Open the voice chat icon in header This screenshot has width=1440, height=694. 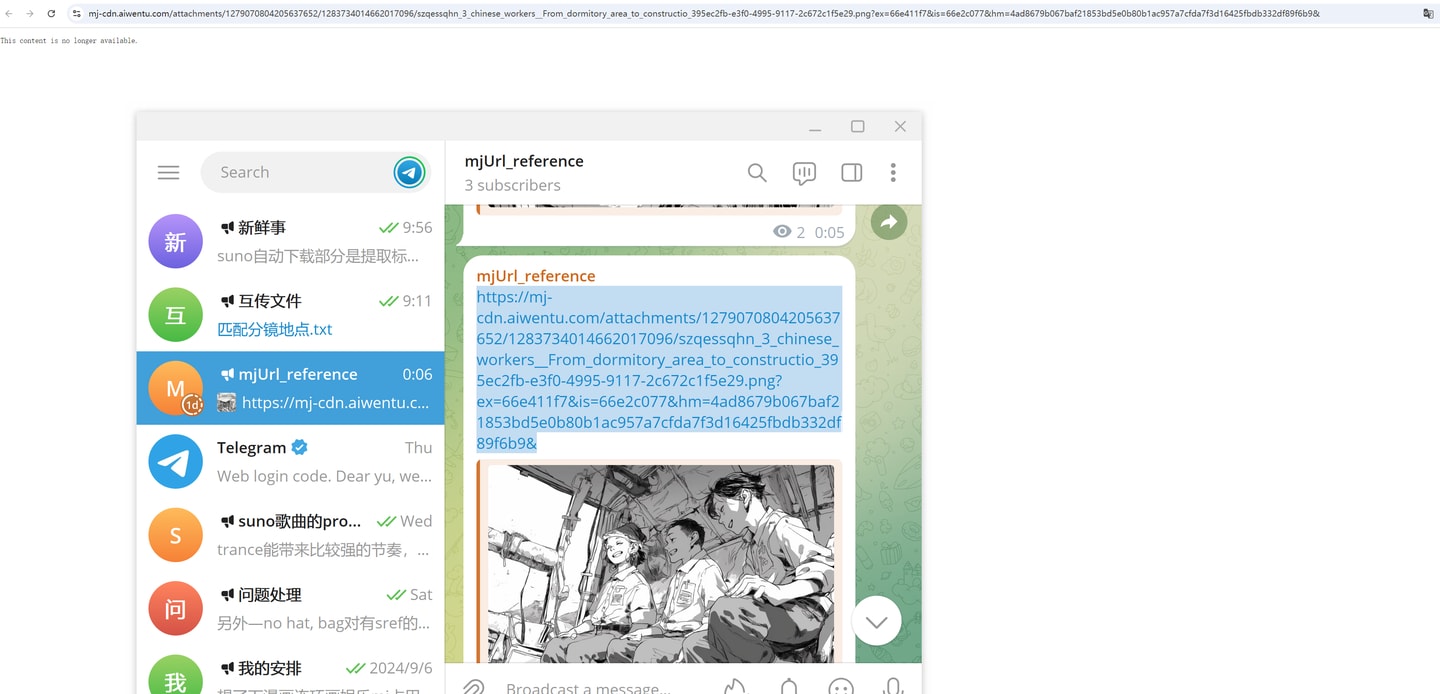[x=804, y=173]
